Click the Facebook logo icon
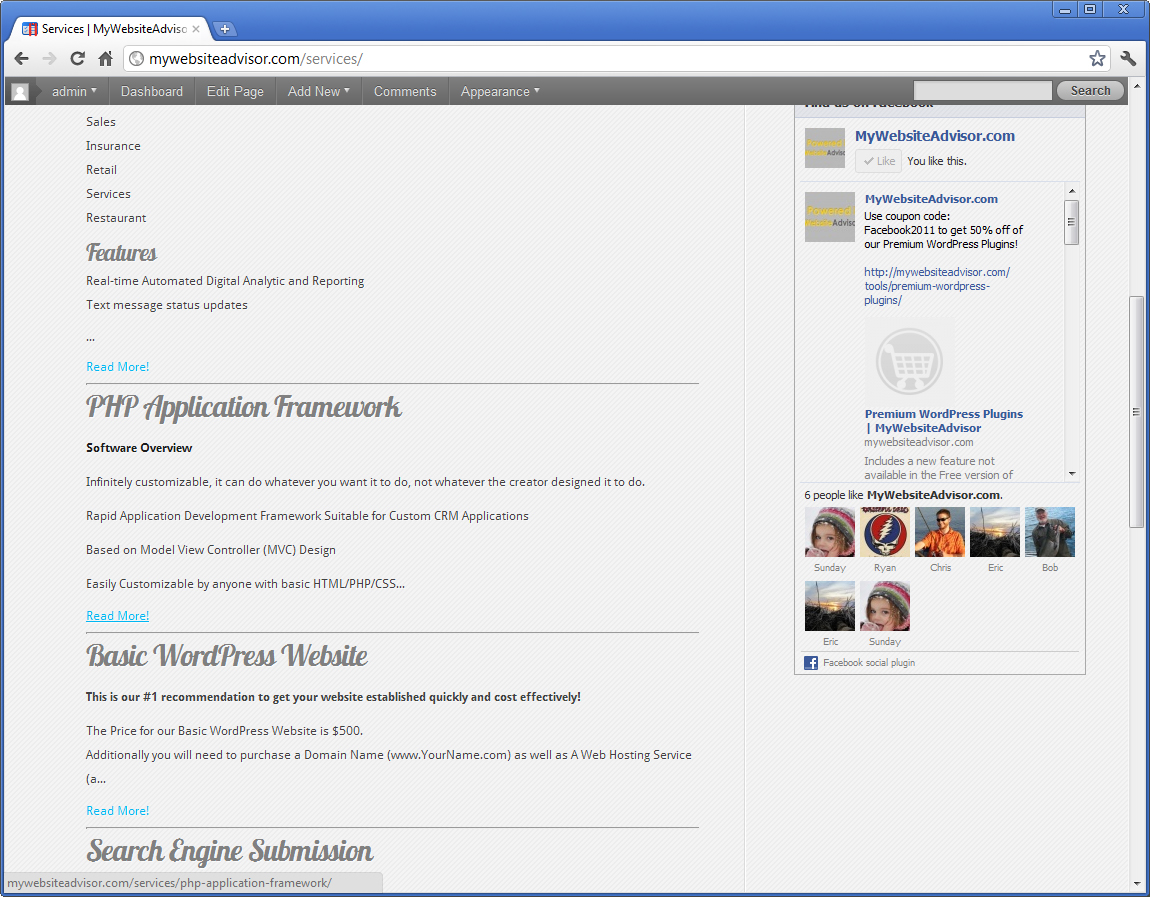 click(x=810, y=663)
